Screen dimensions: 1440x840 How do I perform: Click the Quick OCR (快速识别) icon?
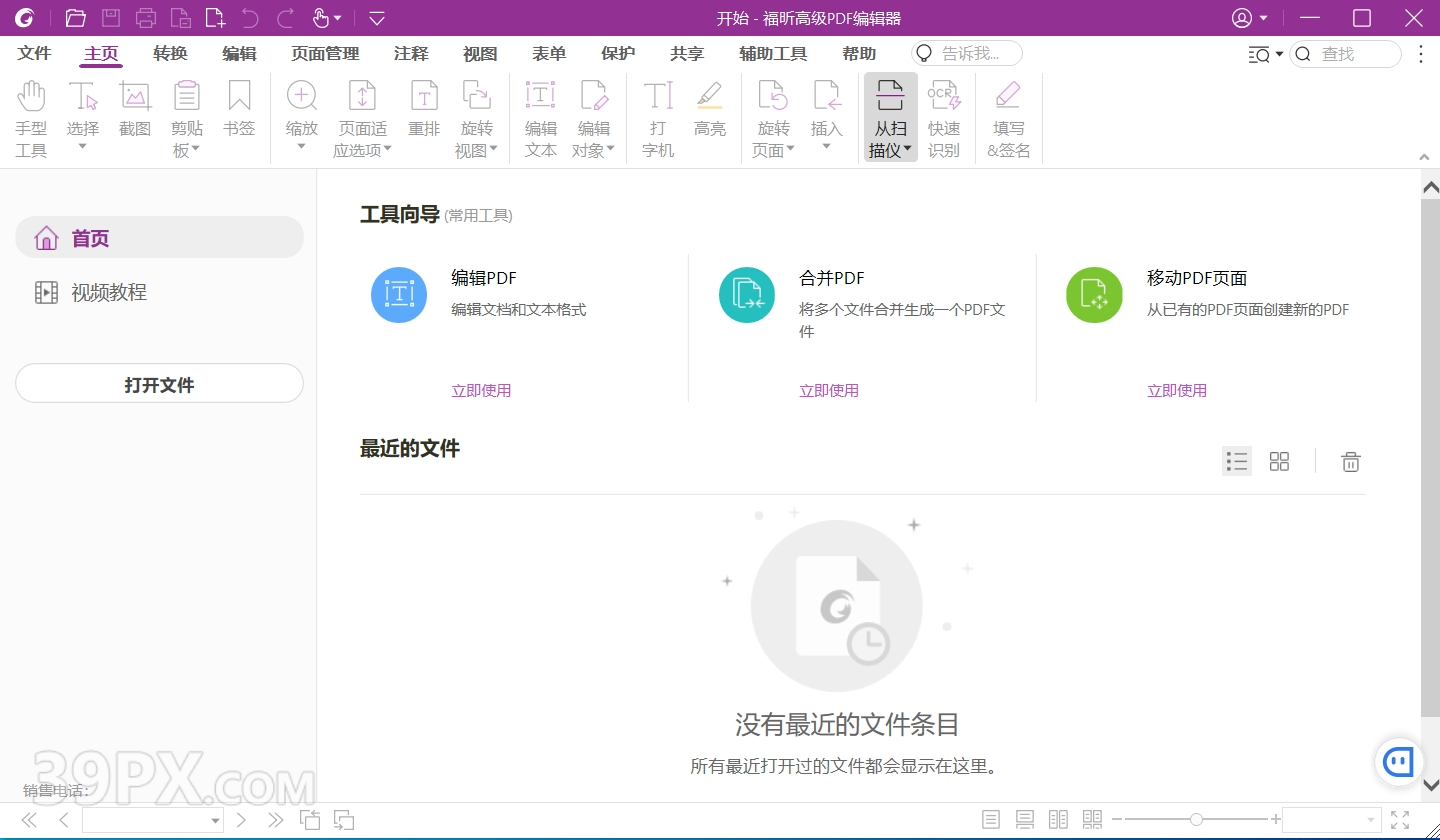pyautogui.click(x=944, y=96)
